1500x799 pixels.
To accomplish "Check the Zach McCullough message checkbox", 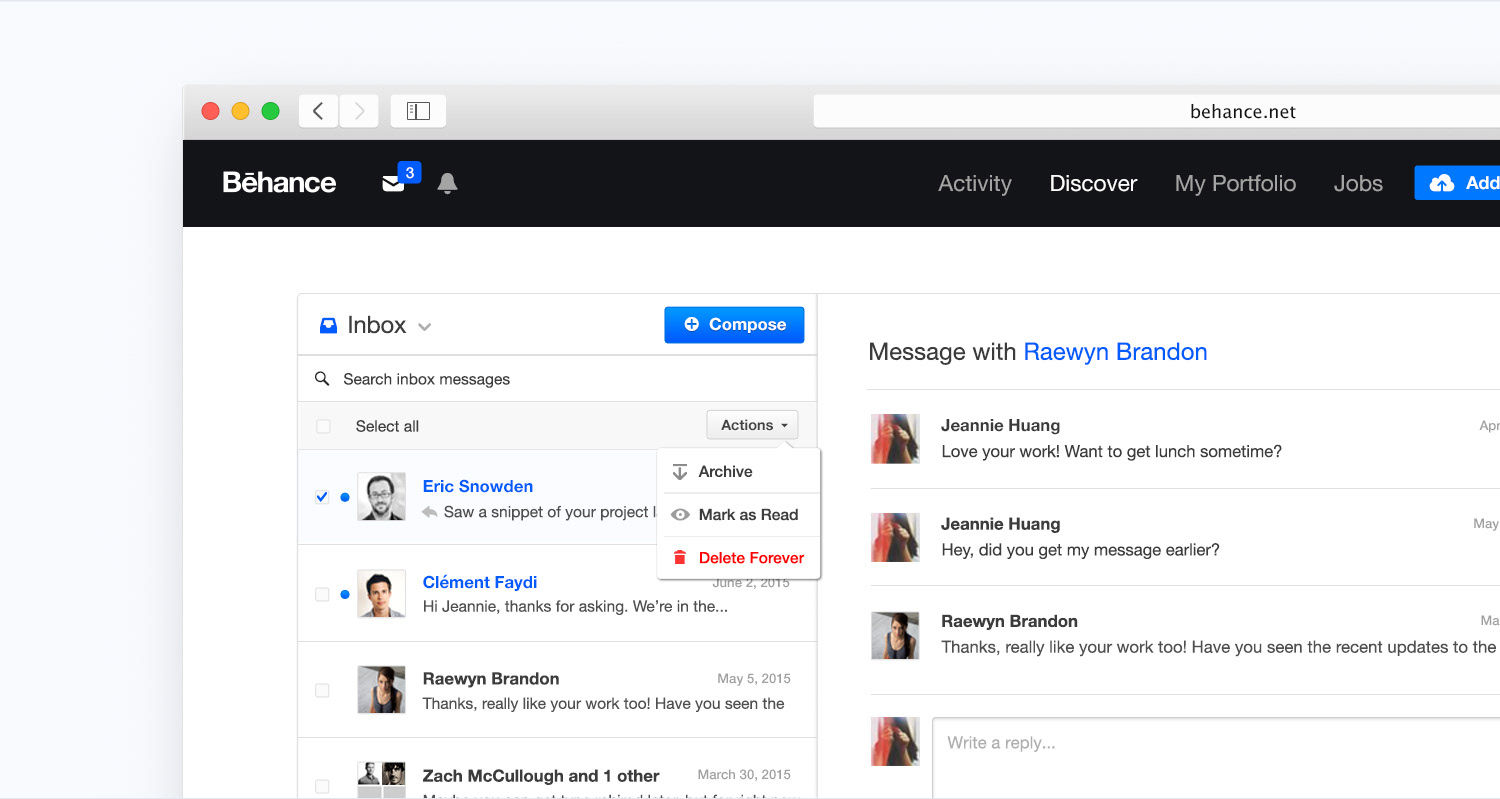I will 322,786.
